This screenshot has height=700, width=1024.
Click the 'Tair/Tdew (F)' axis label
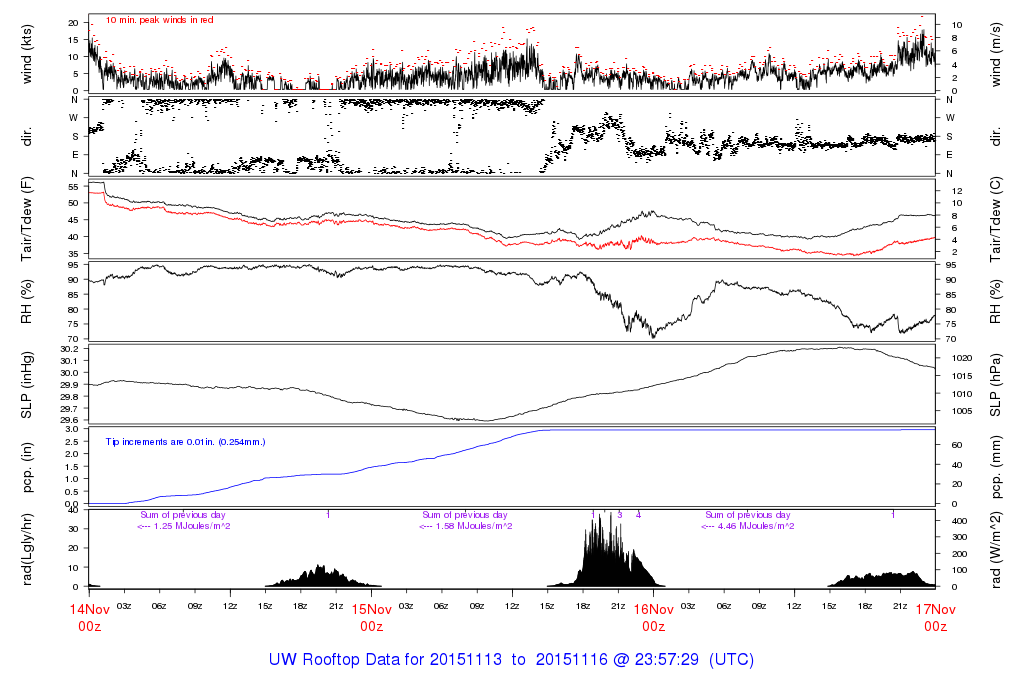(x=27, y=219)
